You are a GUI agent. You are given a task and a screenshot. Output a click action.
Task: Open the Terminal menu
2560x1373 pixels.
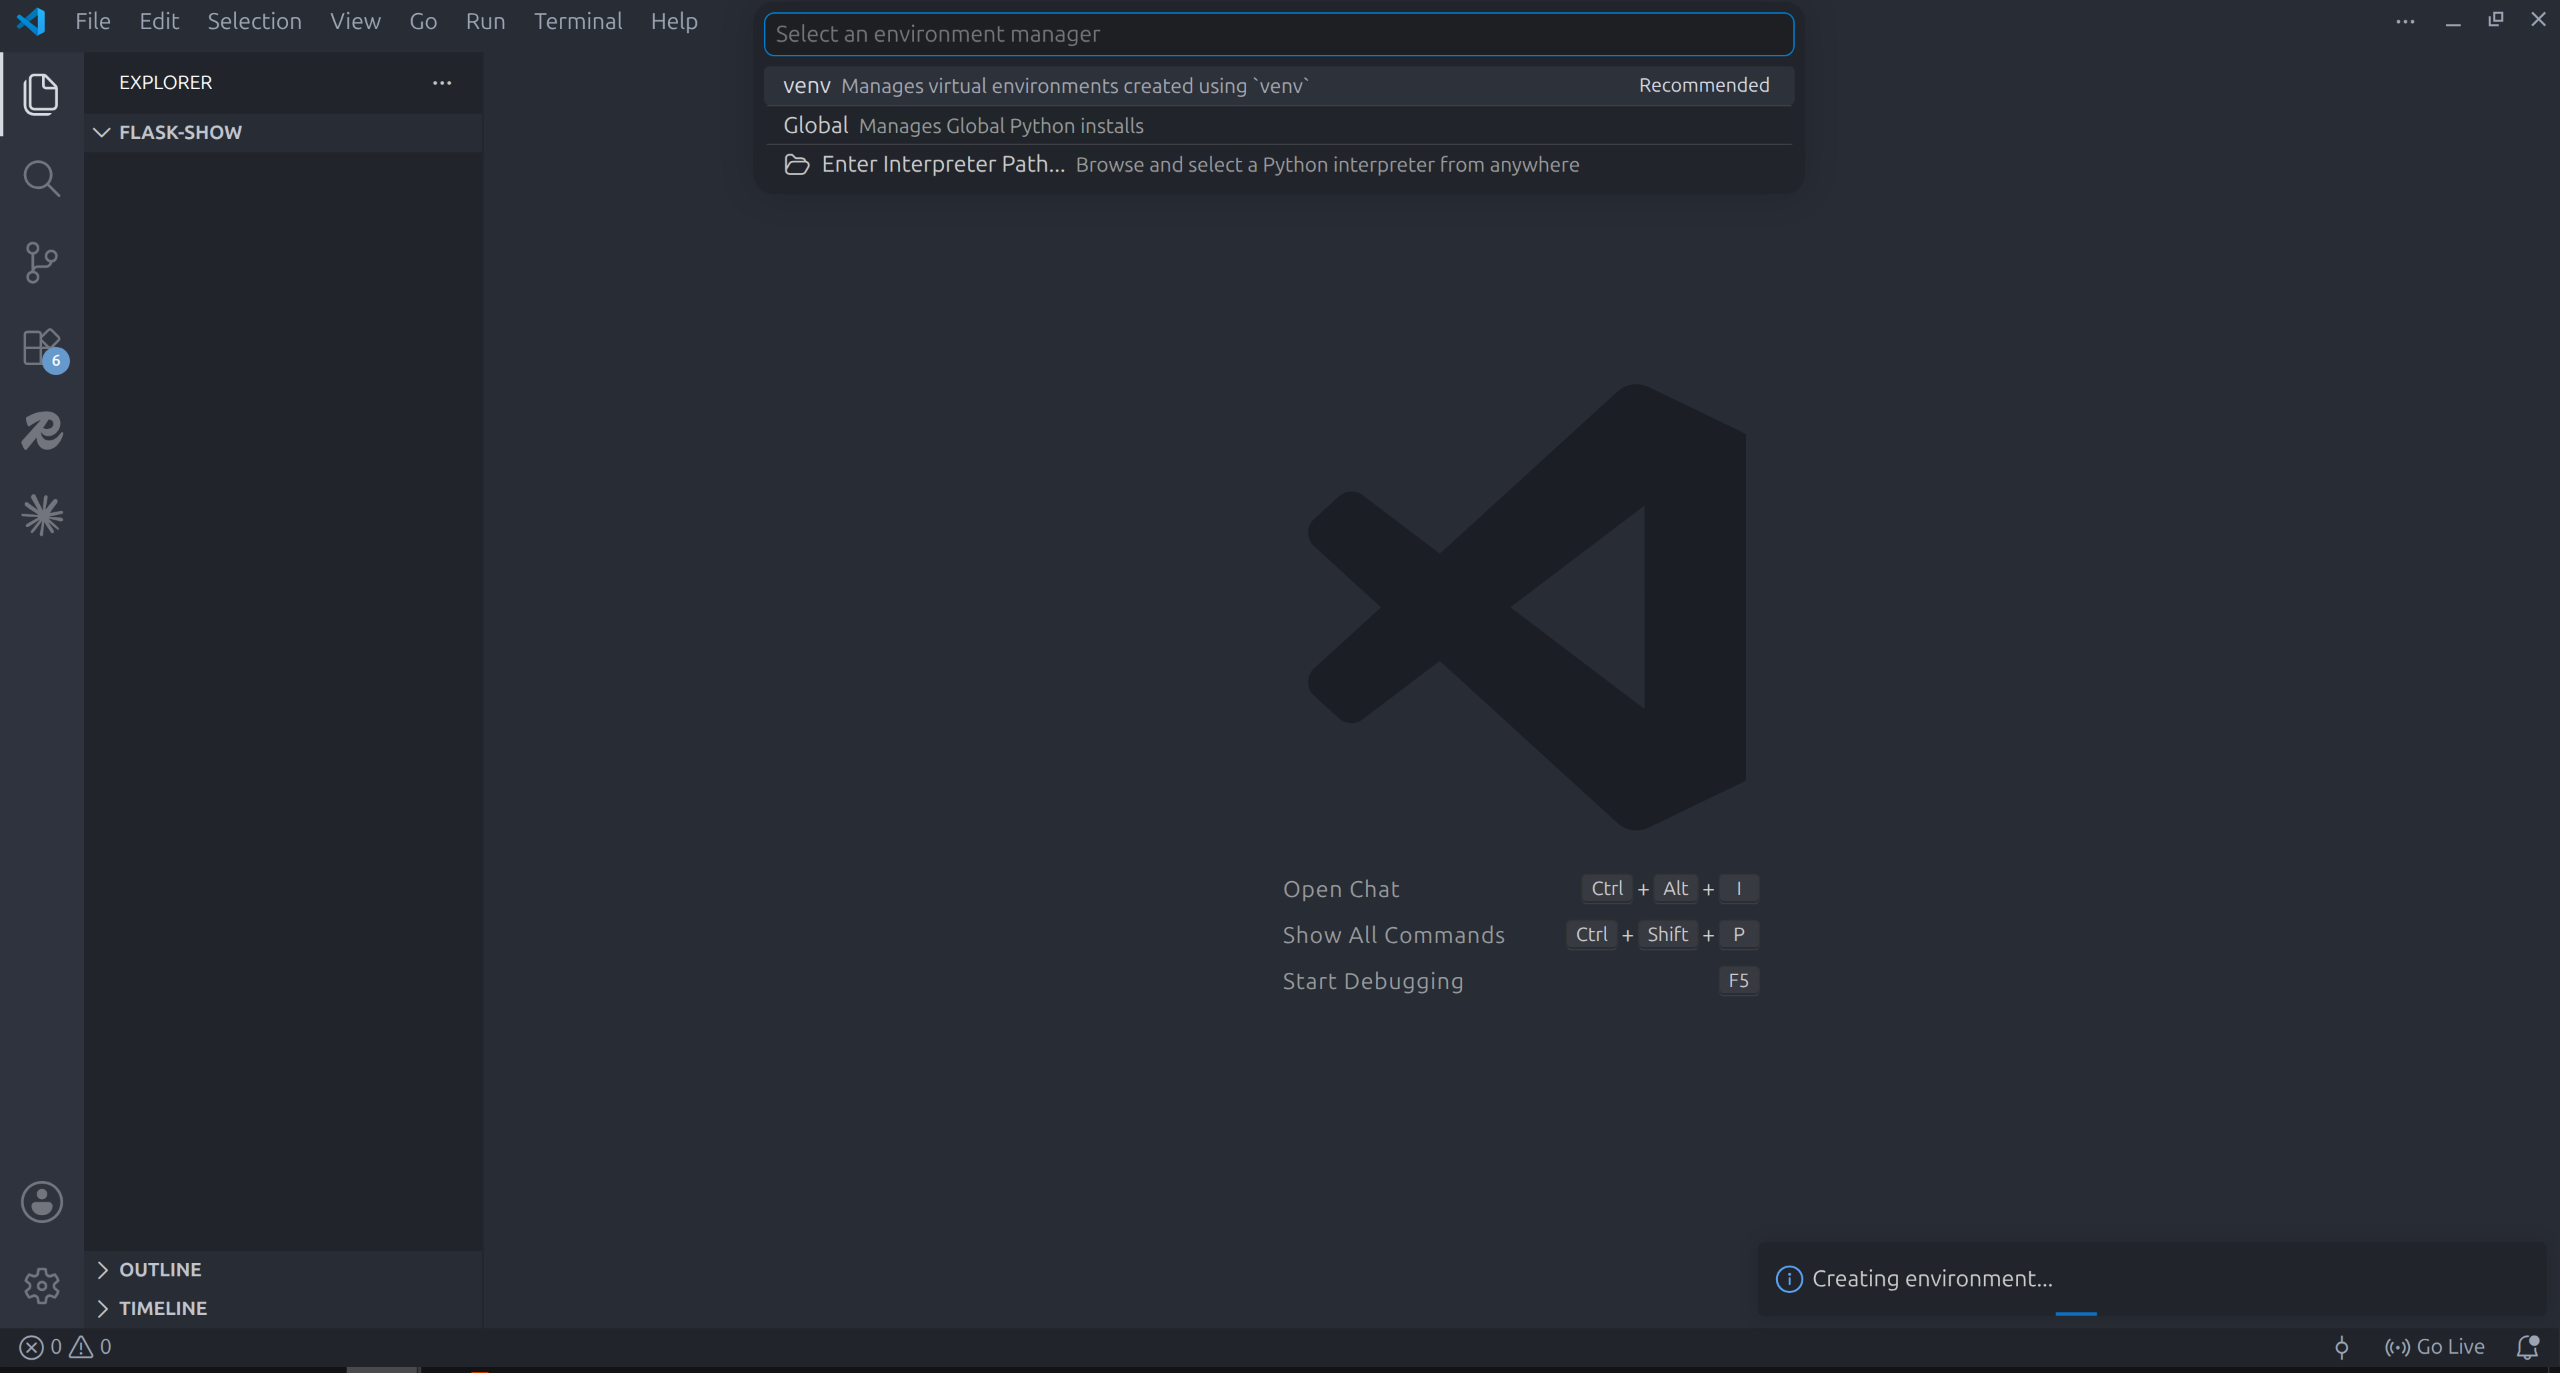pos(578,21)
